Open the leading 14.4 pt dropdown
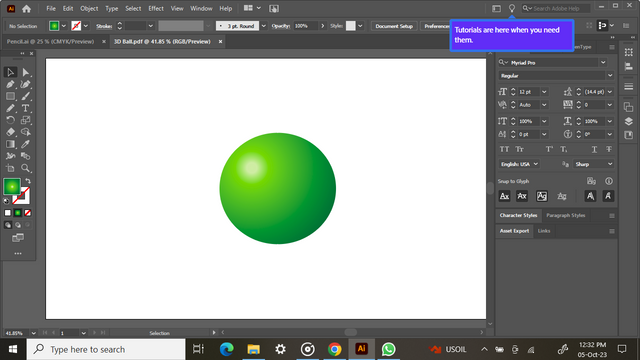 (x=610, y=92)
